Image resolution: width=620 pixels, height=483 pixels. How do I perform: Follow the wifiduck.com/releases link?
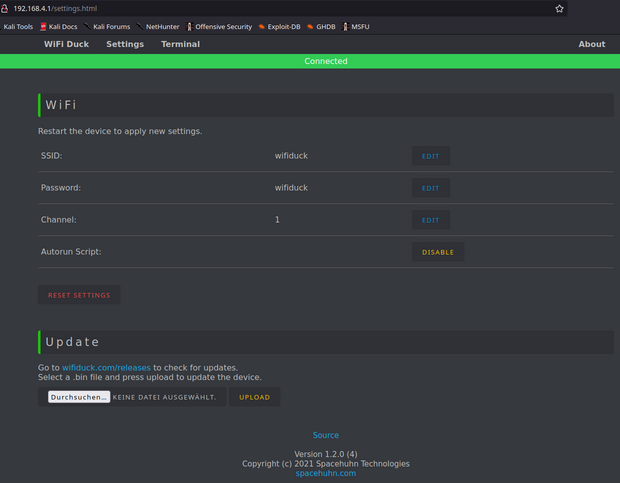[x=106, y=368]
